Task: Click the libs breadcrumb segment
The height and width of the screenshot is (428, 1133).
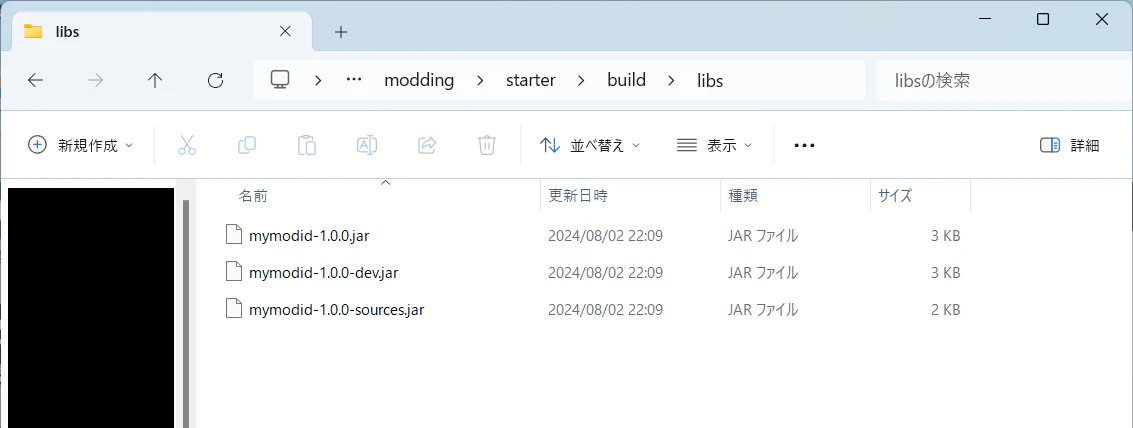Action: tap(710, 80)
